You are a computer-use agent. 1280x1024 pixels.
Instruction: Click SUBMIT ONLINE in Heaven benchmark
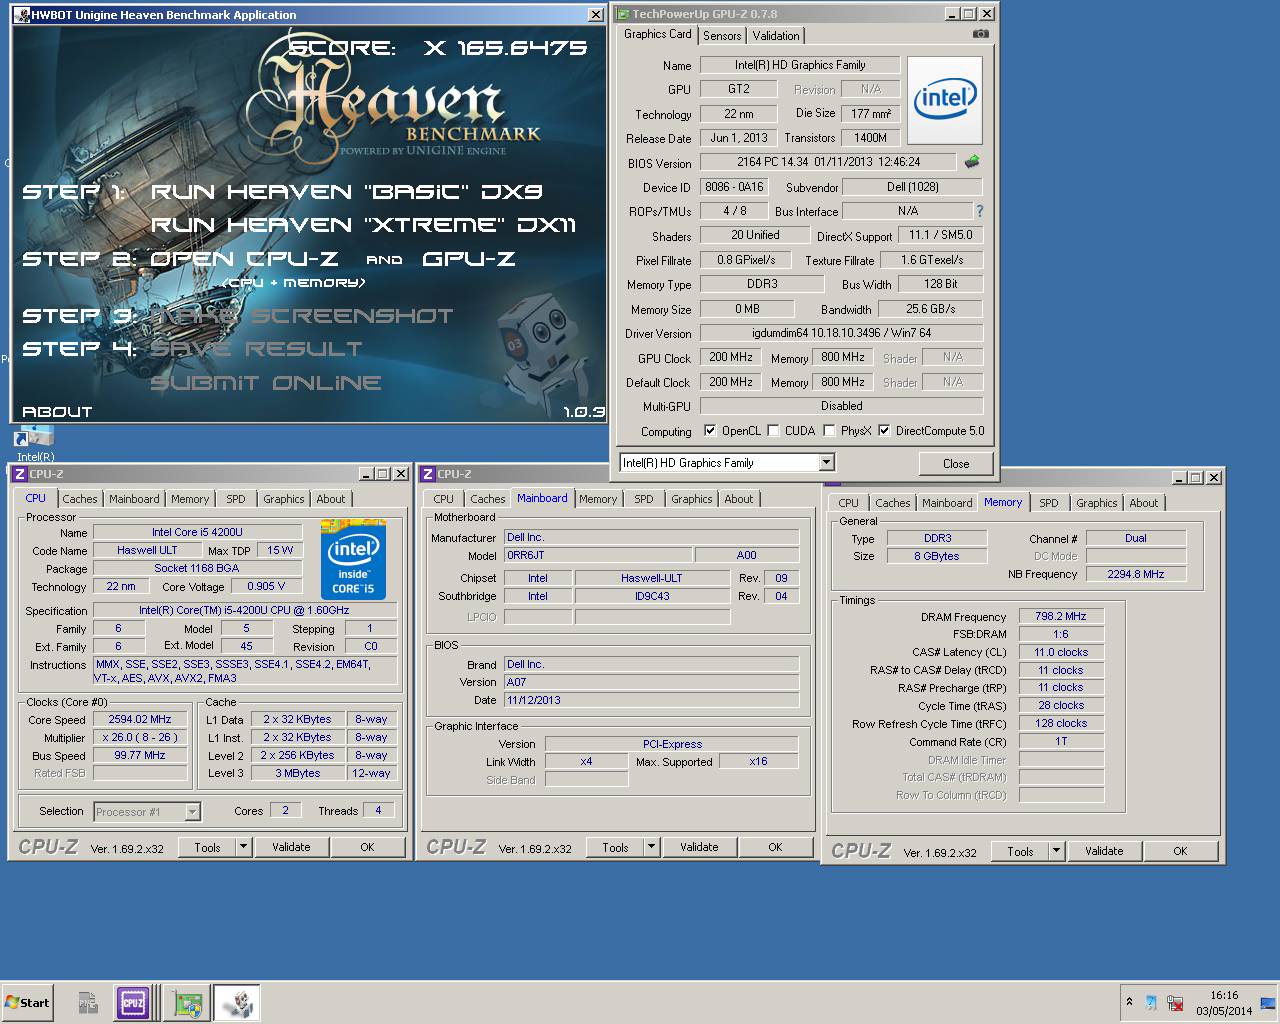pos(266,383)
